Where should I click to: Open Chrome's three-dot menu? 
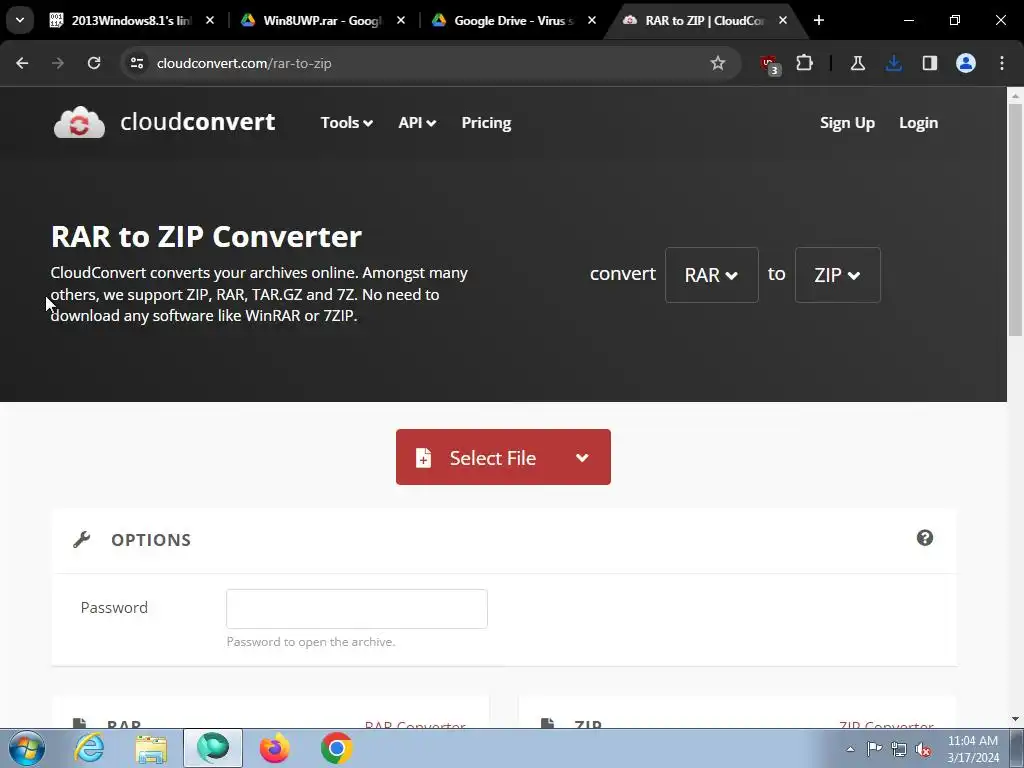(x=1002, y=63)
